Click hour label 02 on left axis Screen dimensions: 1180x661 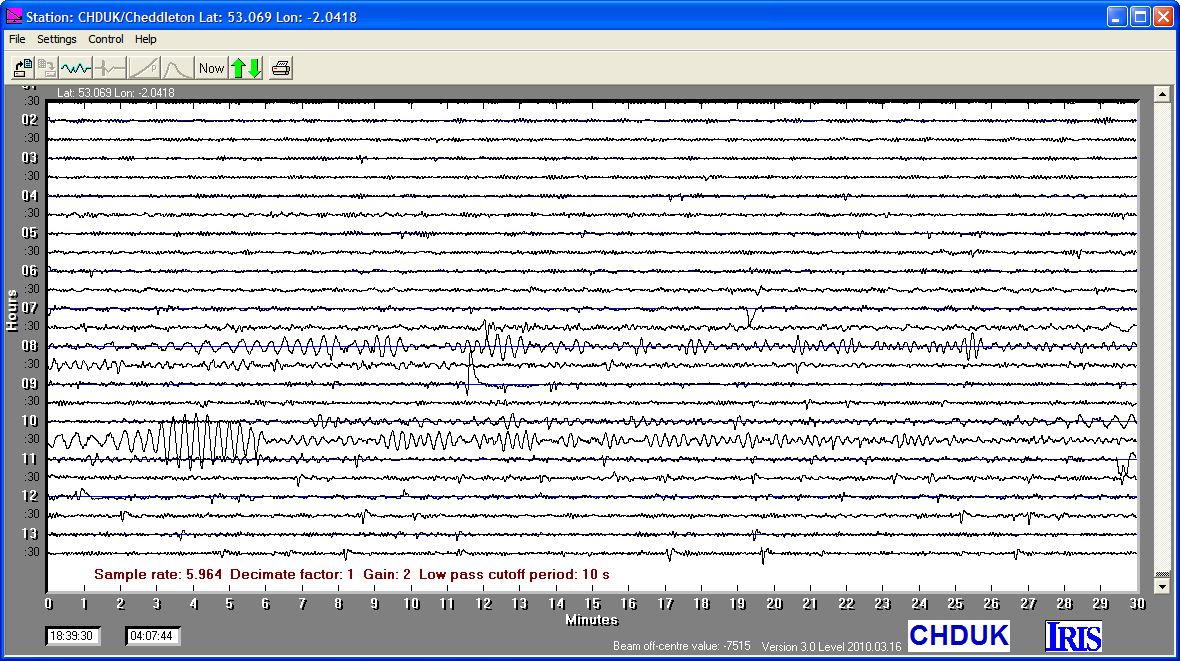[x=29, y=120]
